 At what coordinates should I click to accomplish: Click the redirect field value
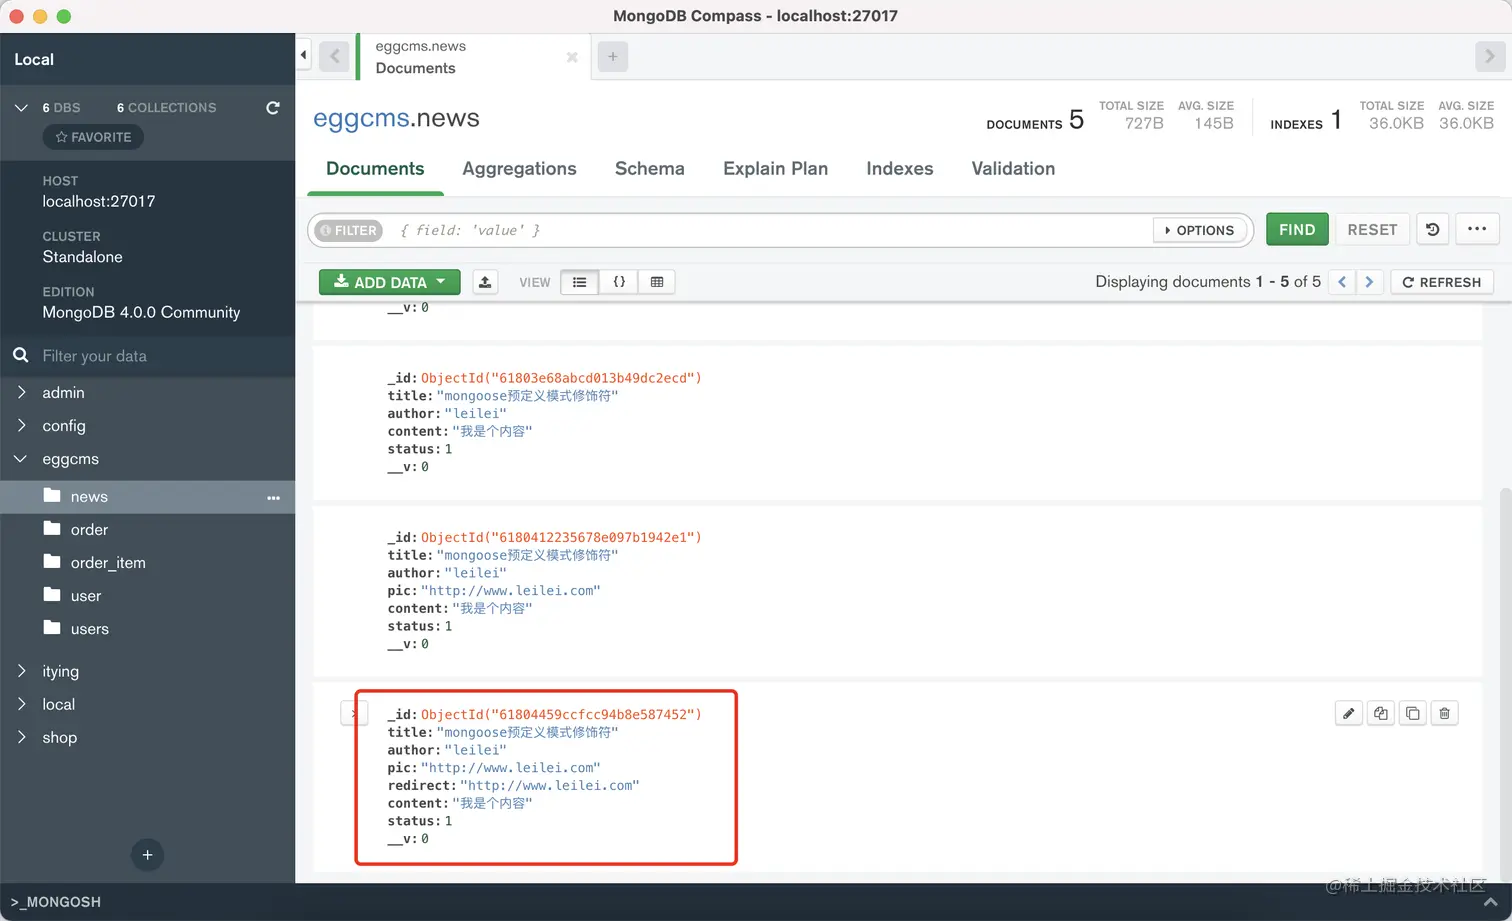550,786
